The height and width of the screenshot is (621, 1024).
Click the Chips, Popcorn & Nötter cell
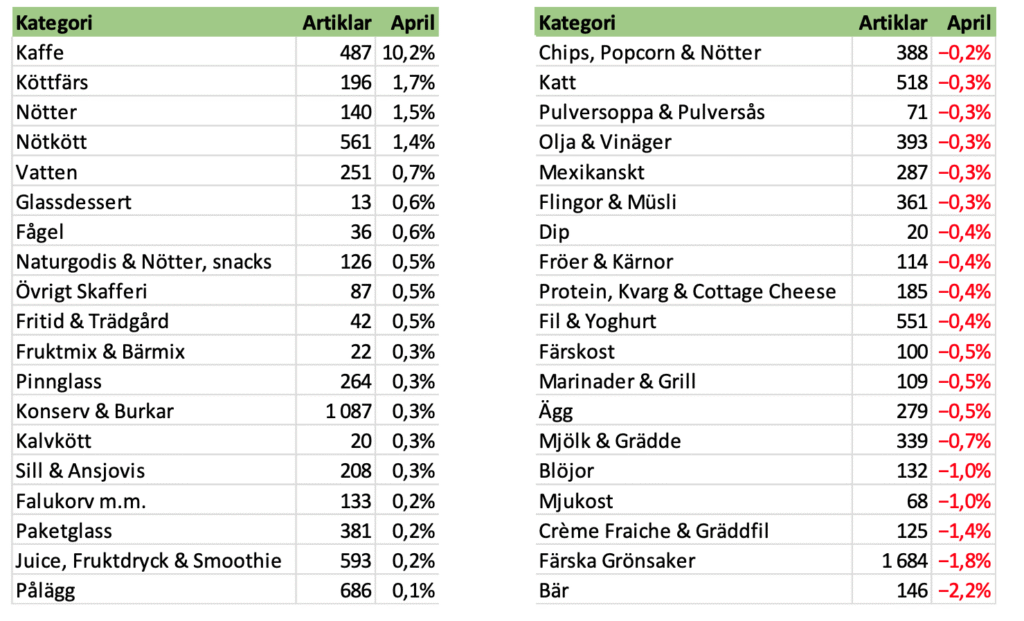point(649,53)
